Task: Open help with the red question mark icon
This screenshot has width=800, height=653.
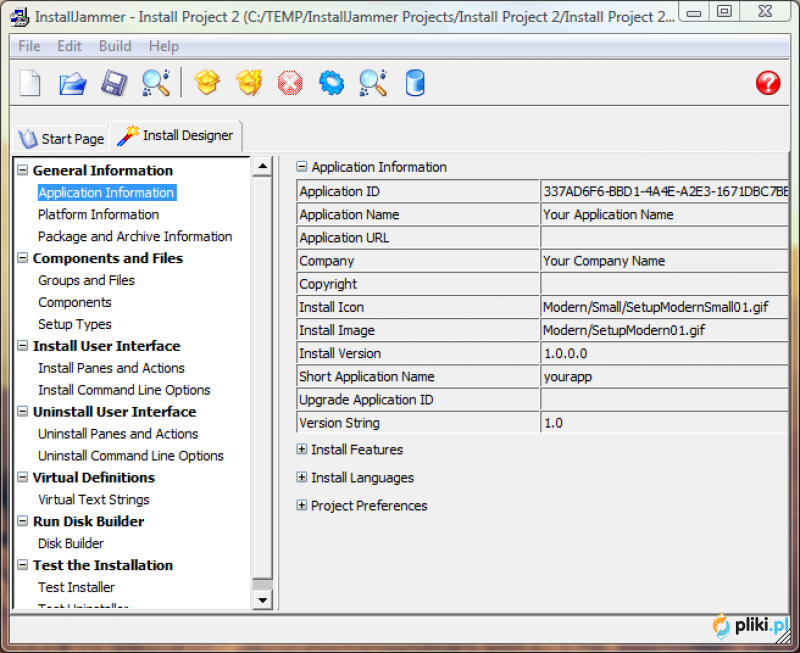Action: [768, 83]
